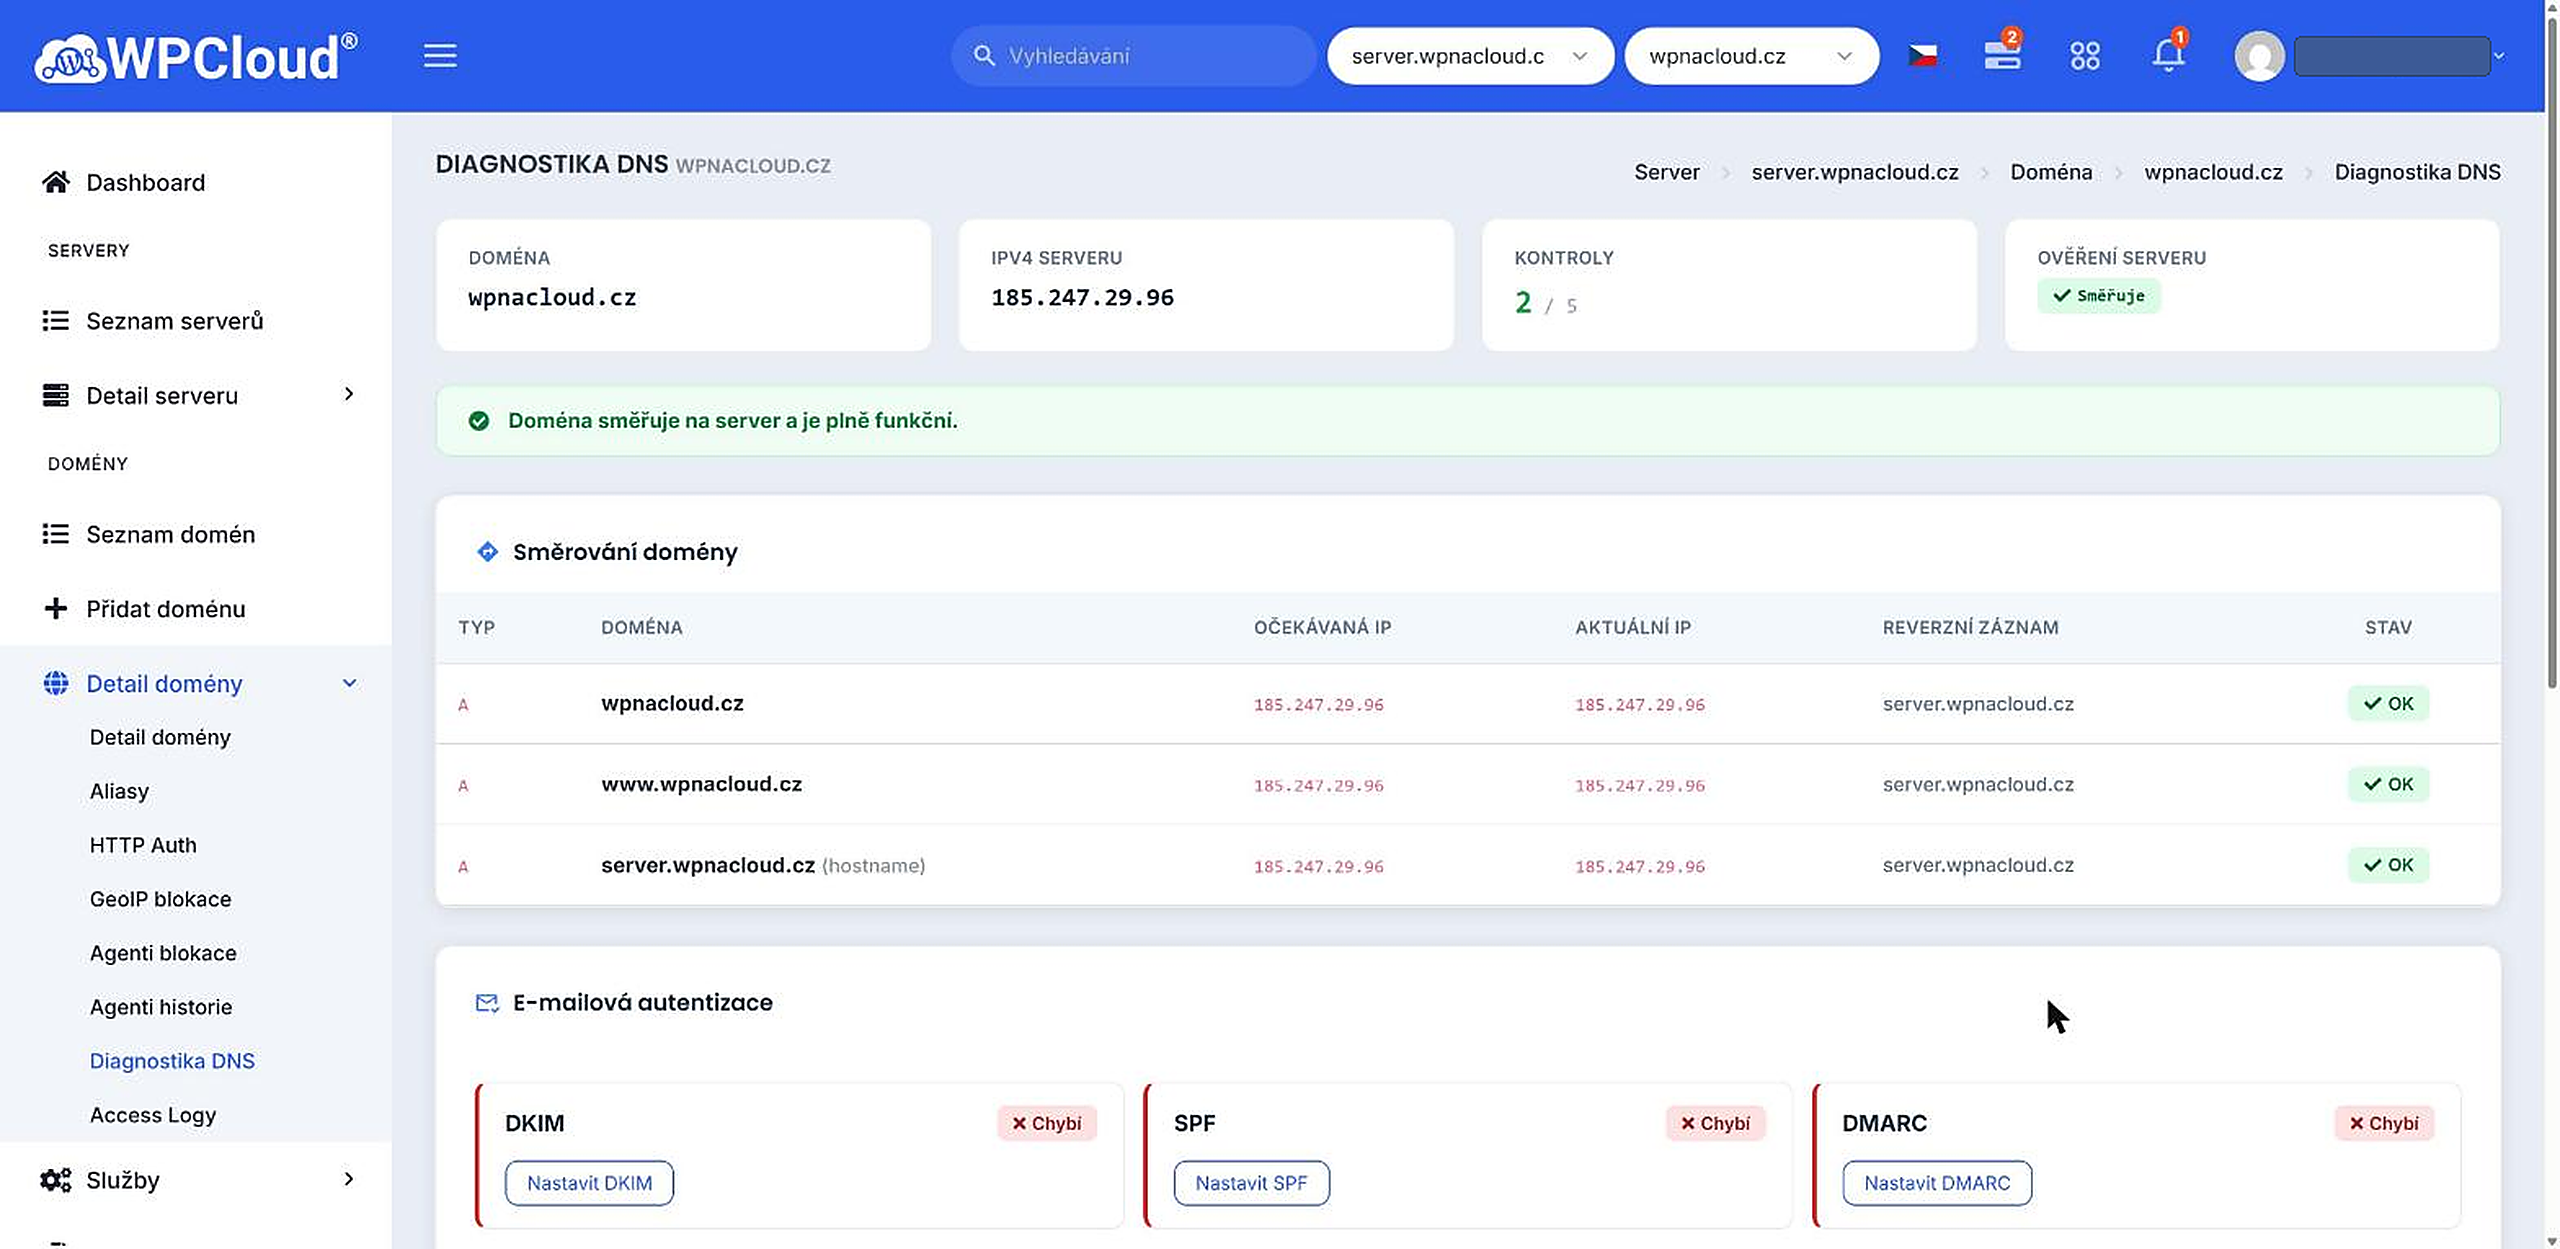The width and height of the screenshot is (2560, 1249).
Task: Open the Czech flag language selector
Action: [1922, 56]
